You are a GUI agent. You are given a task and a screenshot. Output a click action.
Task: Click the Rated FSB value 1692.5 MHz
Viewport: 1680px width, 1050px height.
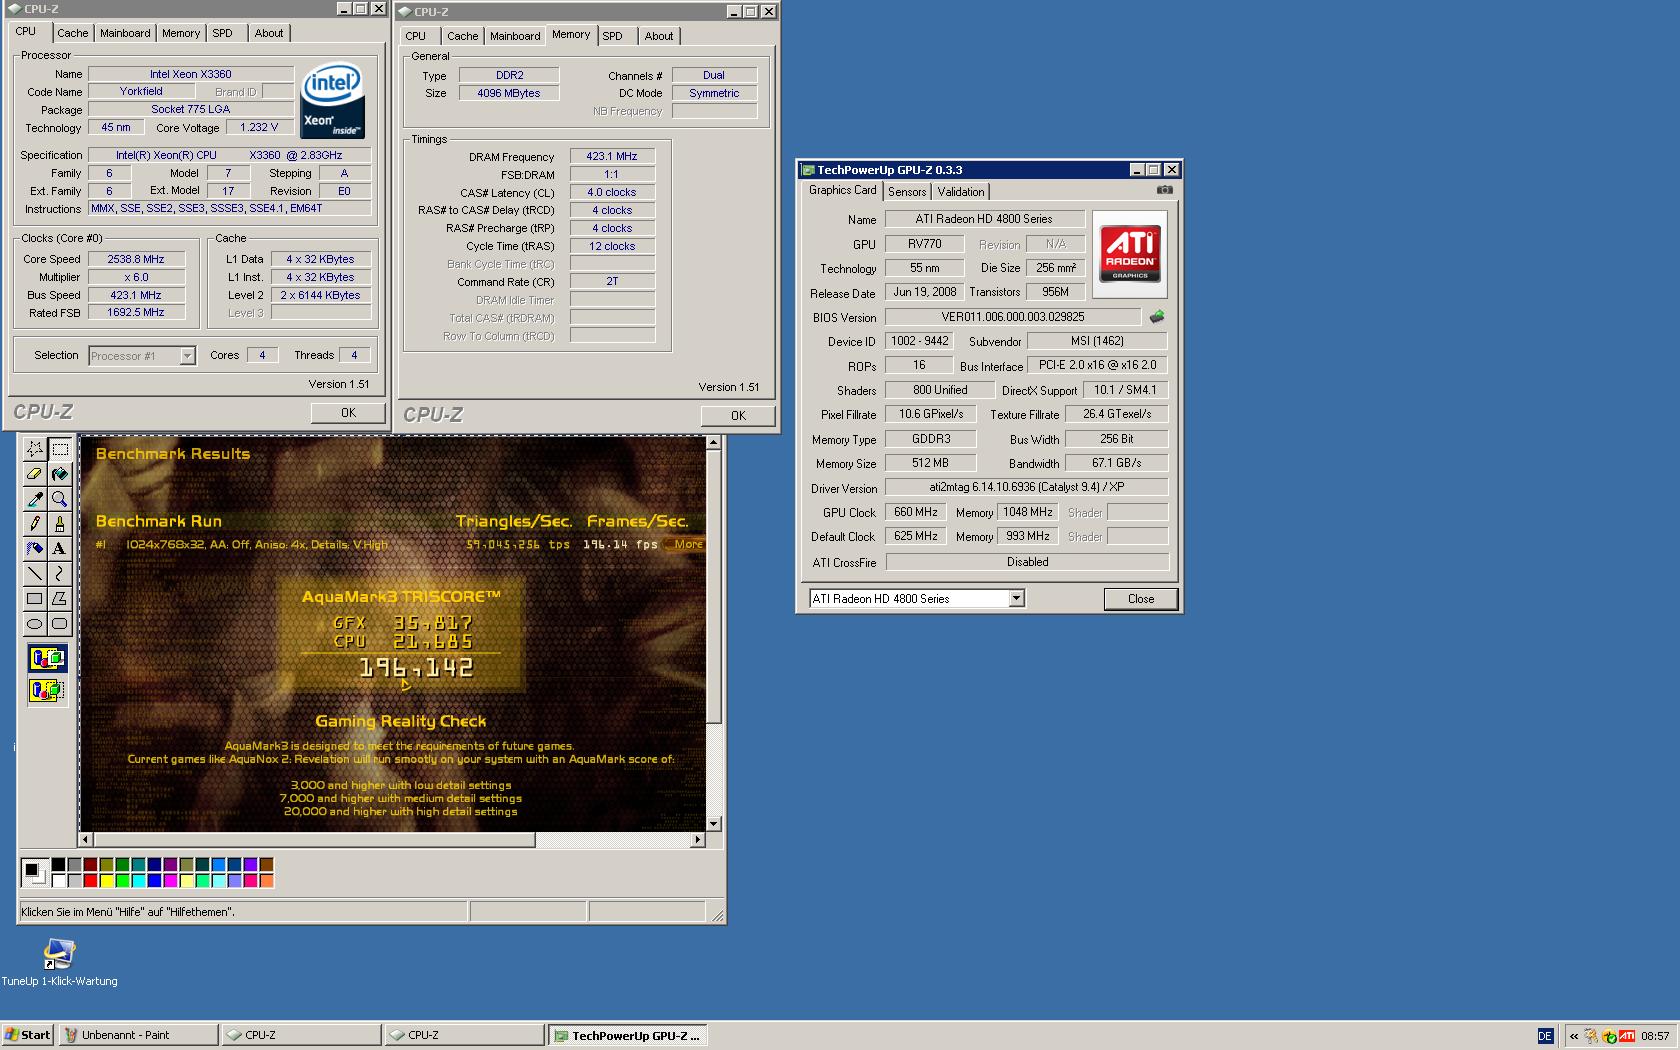coord(135,313)
